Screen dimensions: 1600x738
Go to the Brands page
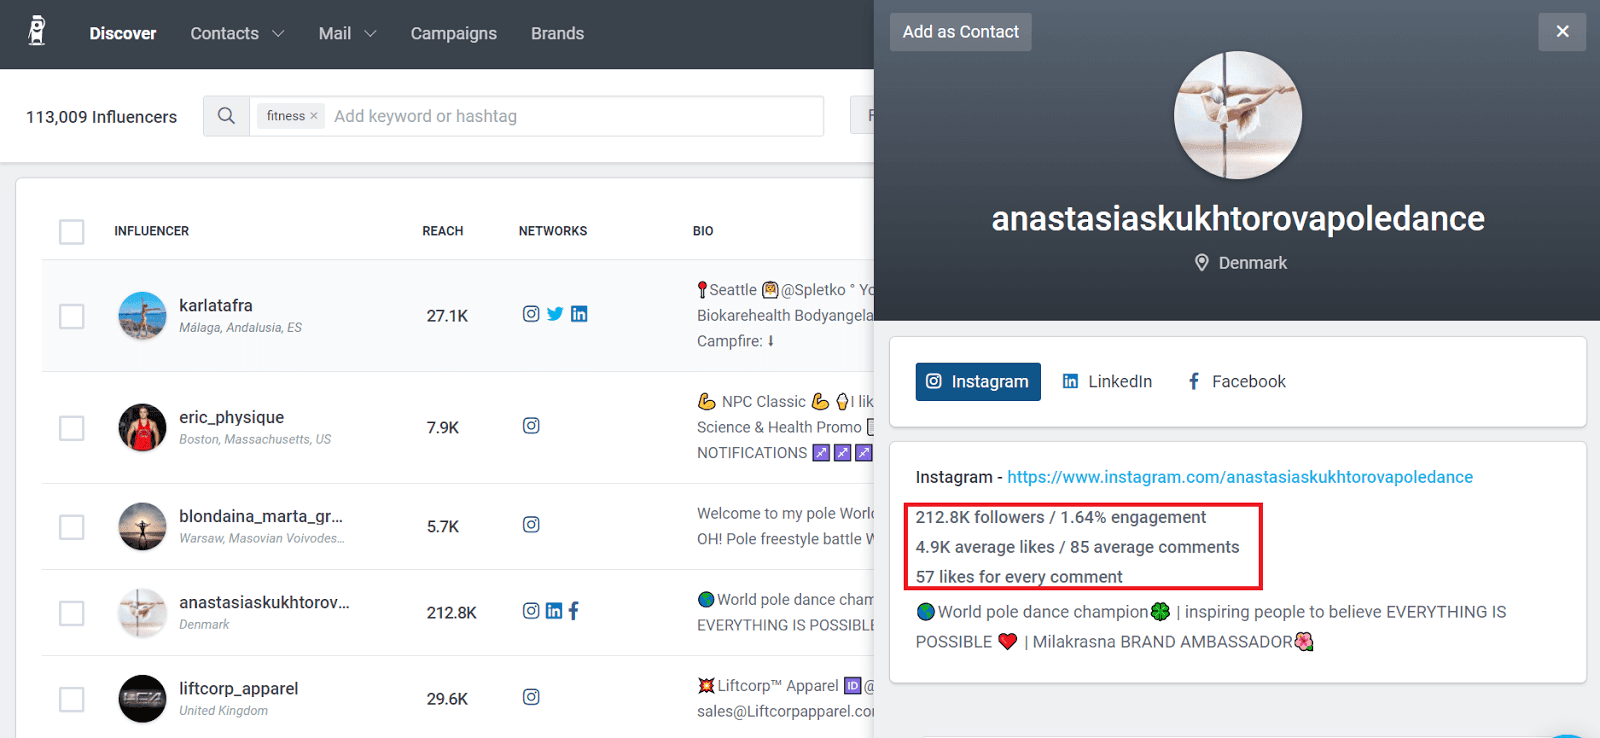click(557, 33)
